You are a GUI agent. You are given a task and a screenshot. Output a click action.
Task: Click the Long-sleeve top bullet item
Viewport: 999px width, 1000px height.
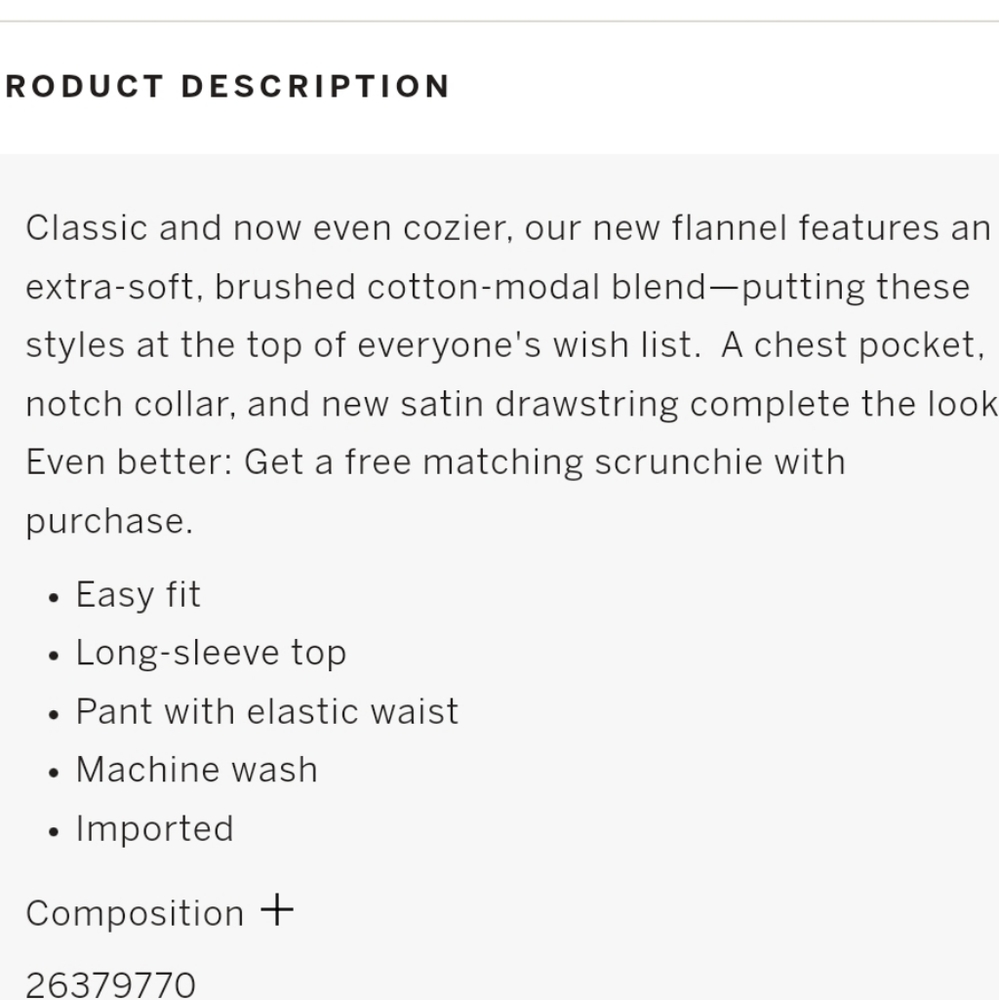[211, 653]
